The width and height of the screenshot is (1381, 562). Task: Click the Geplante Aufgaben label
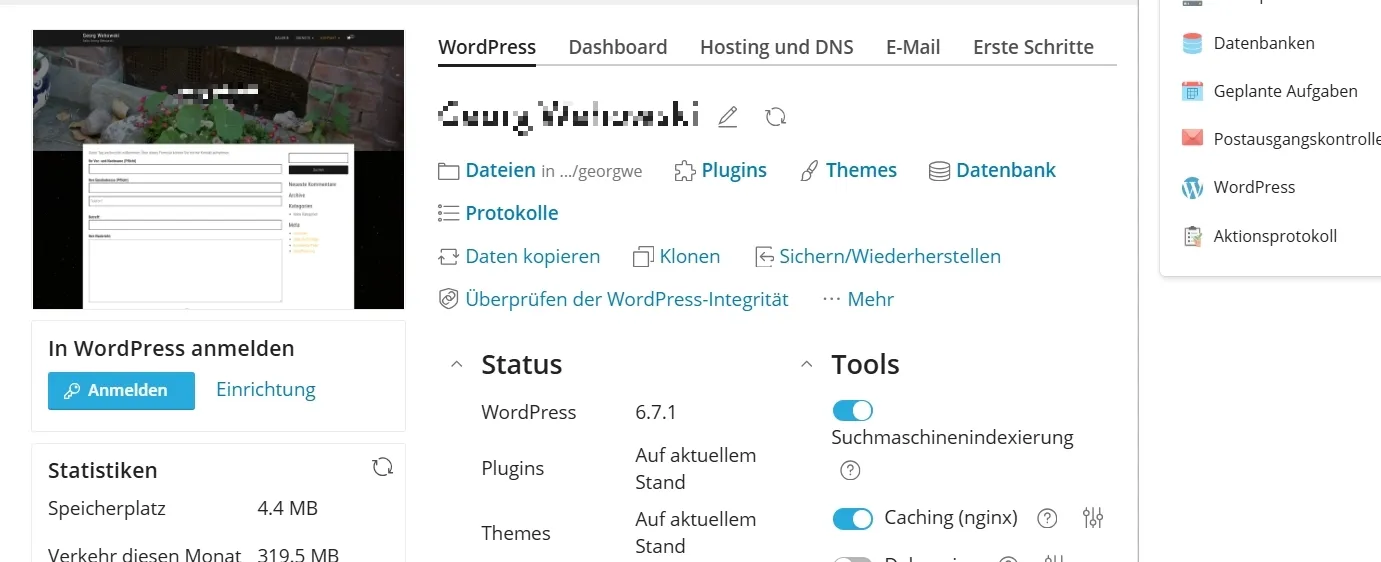1285,91
